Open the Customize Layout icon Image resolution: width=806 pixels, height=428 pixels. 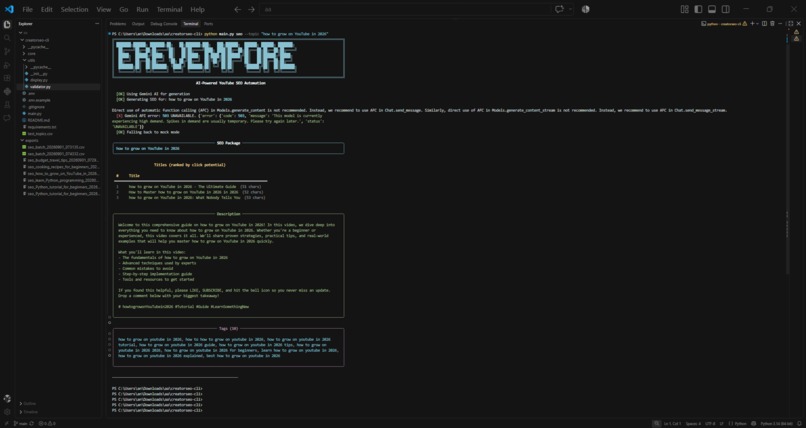click(685, 9)
